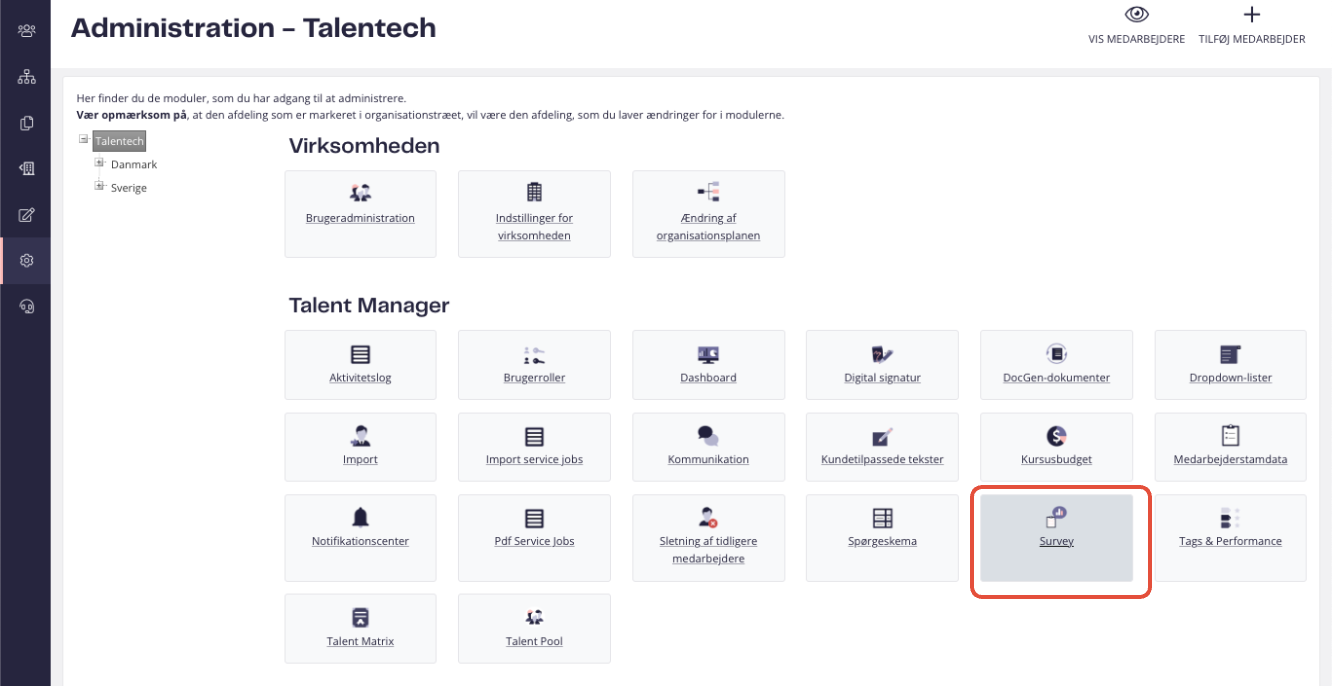This screenshot has width=1332, height=686.
Task: Click Tilføj Medarbejder plus button
Action: (1251, 15)
